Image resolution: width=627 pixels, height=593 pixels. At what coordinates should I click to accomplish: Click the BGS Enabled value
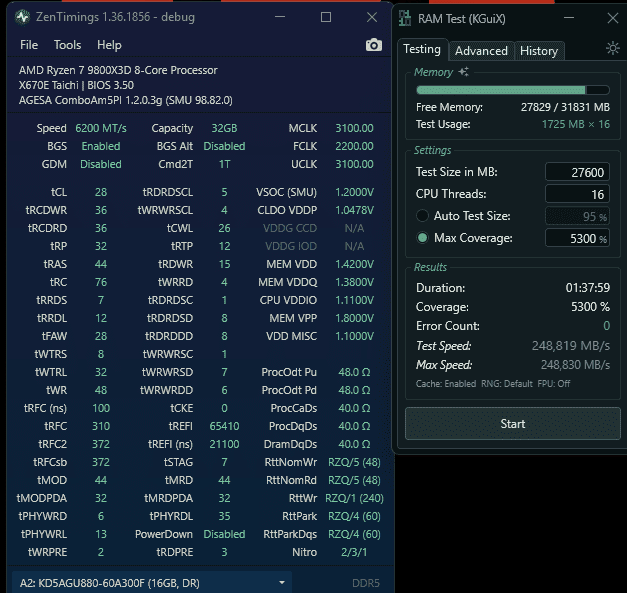101,146
